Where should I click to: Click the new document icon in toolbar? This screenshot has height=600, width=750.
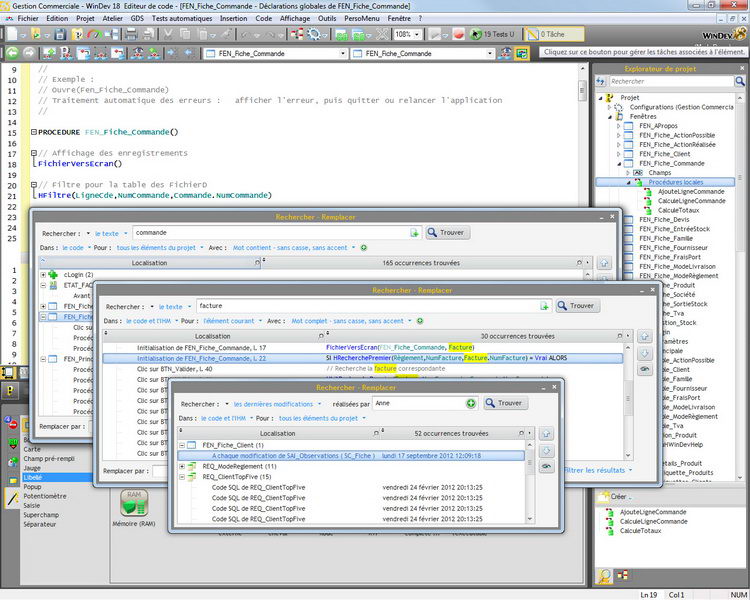tap(12, 34)
